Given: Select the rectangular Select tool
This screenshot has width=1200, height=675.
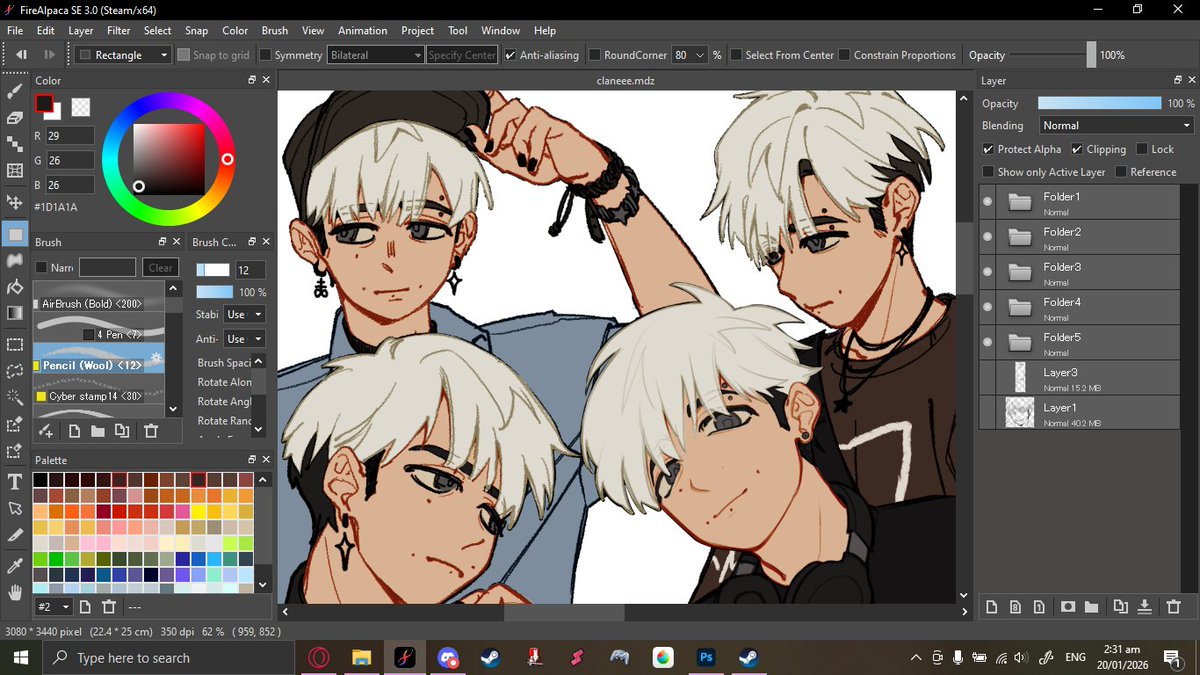Looking at the screenshot, I should click(15, 345).
